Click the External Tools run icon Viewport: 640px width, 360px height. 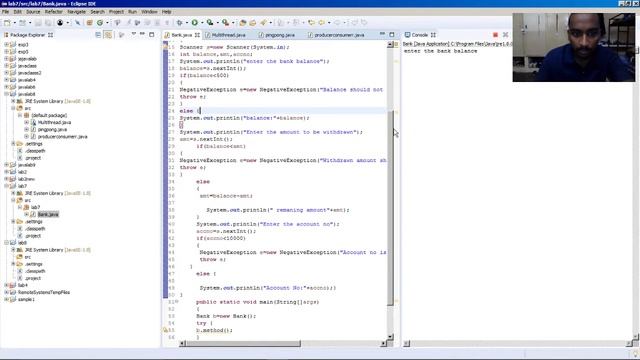[x=225, y=23]
